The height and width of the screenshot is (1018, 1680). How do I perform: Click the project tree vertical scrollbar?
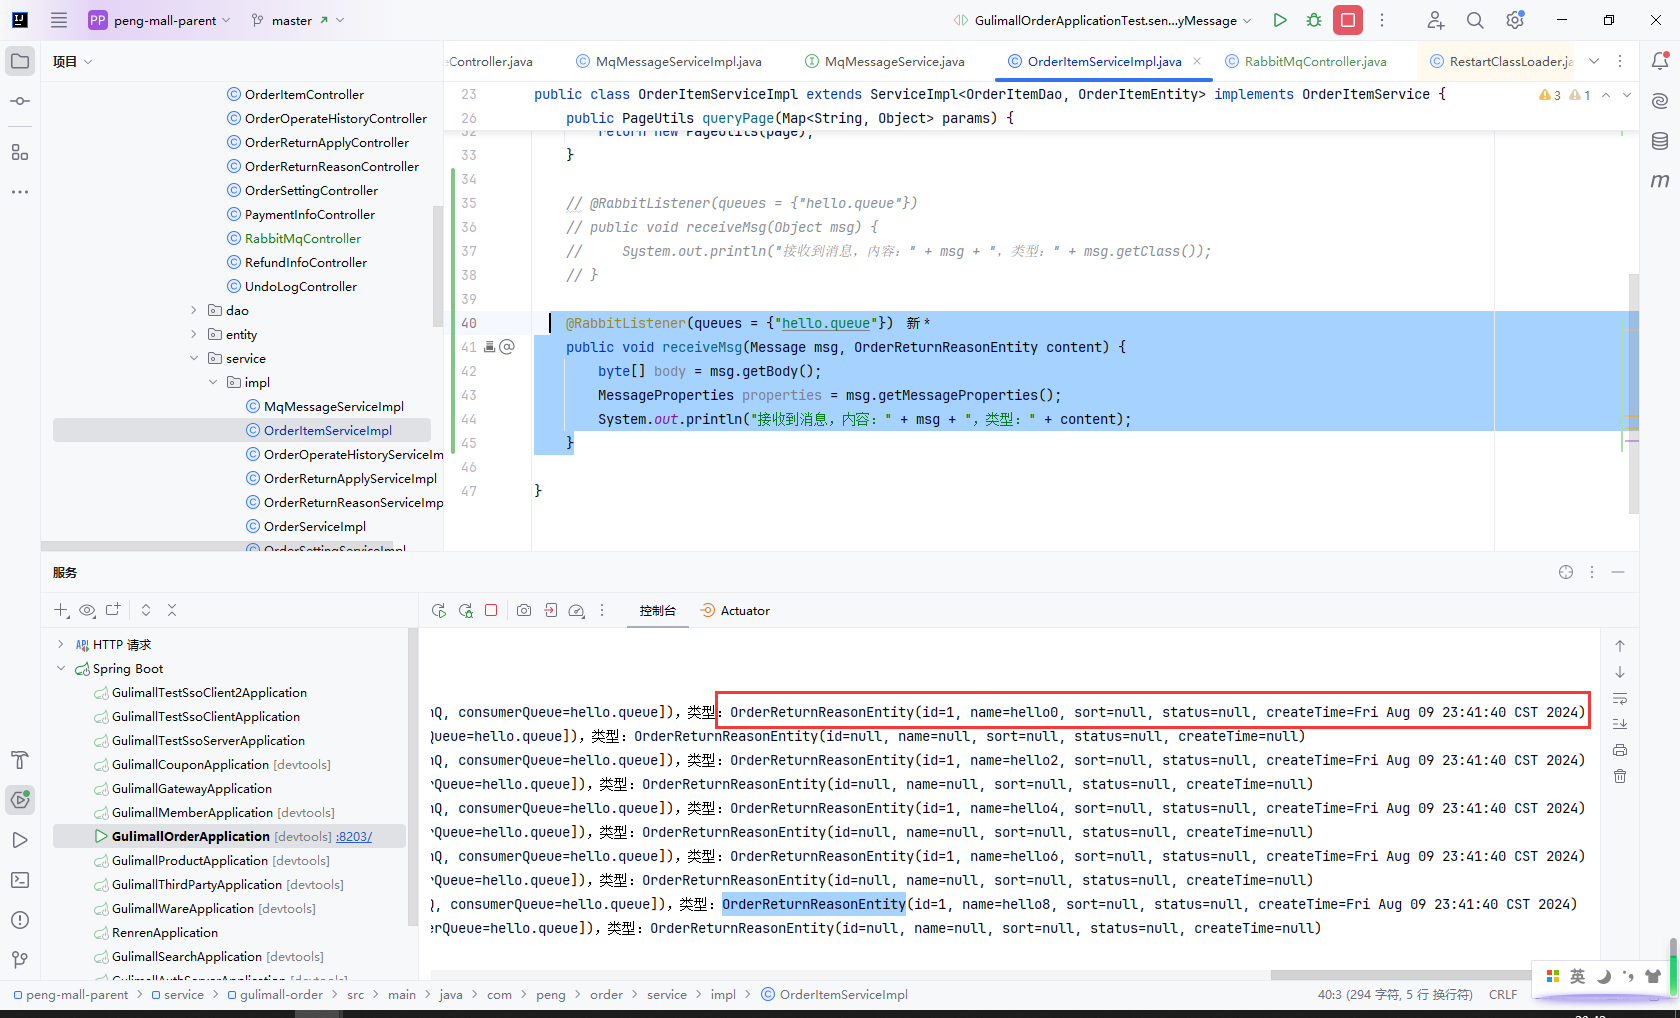pyautogui.click(x=437, y=265)
